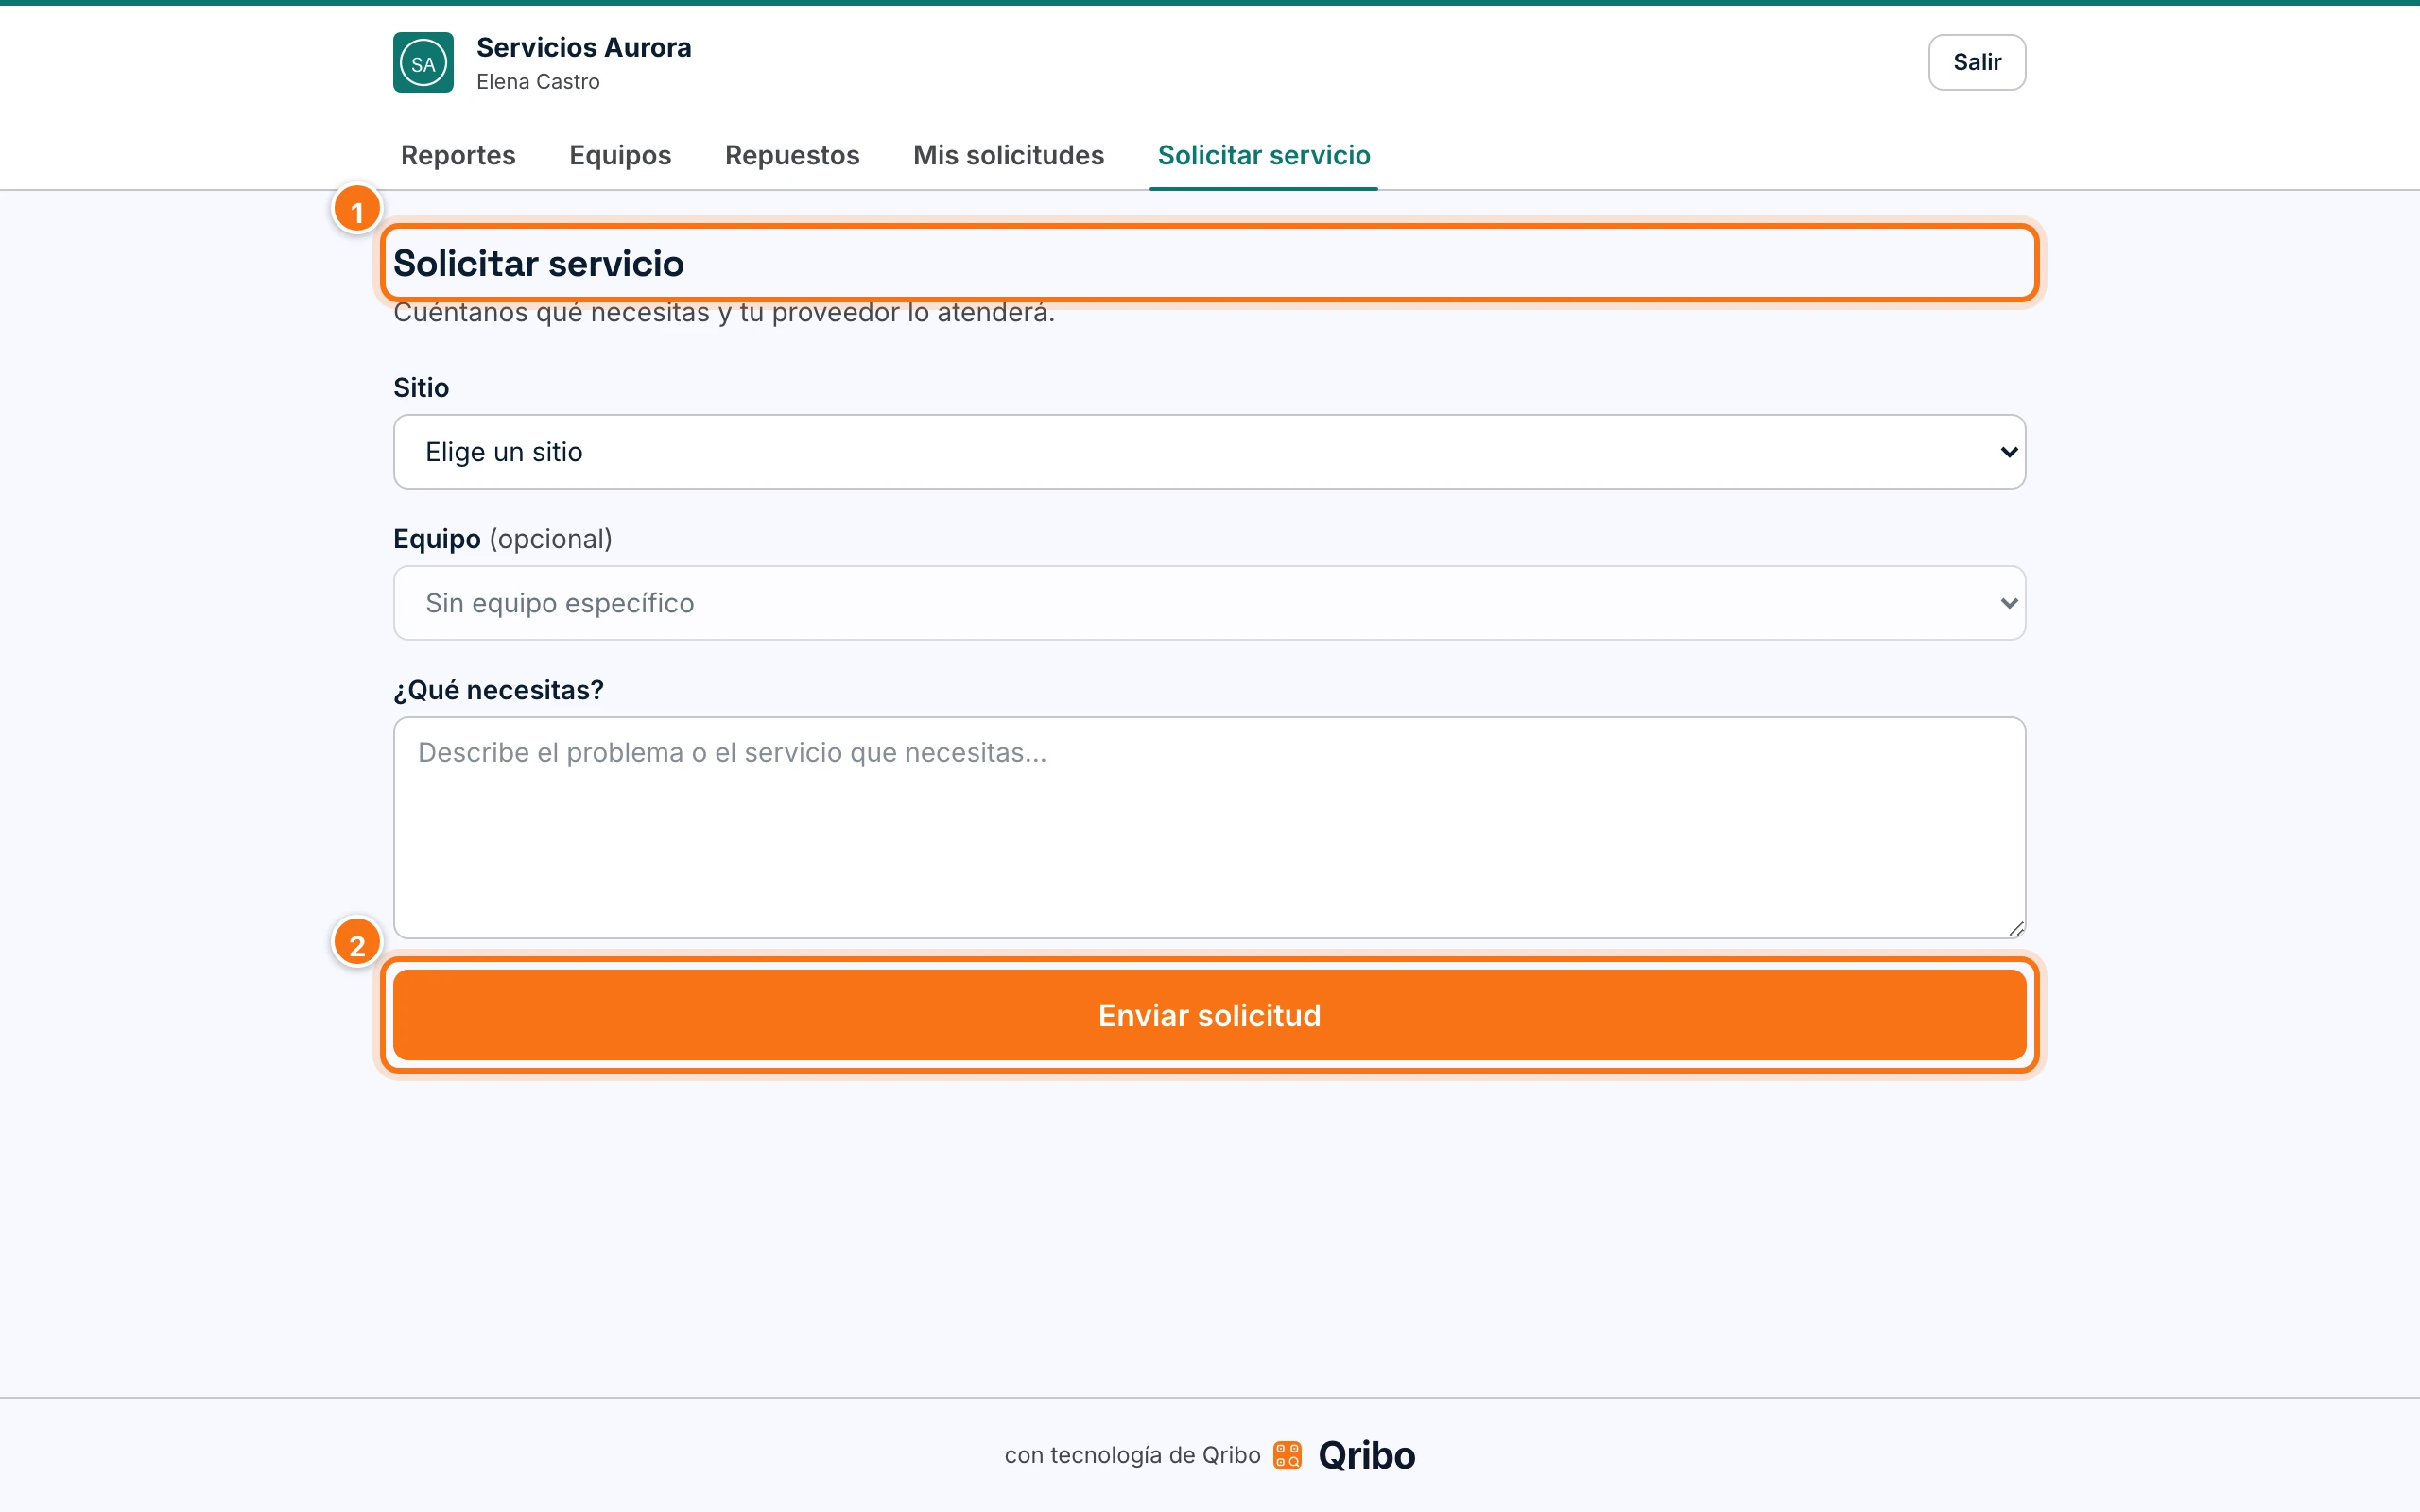The image size is (2420, 1512).
Task: Expand the Equipo 'Sin equipo específico' dropdown
Action: click(1209, 603)
